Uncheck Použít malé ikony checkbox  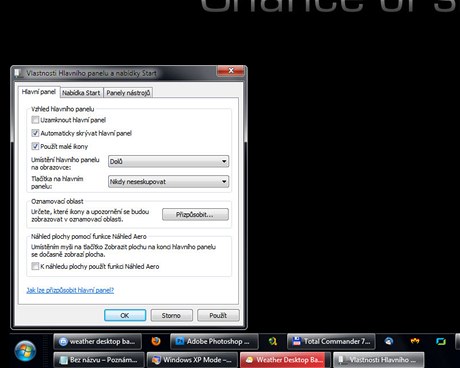tap(35, 146)
